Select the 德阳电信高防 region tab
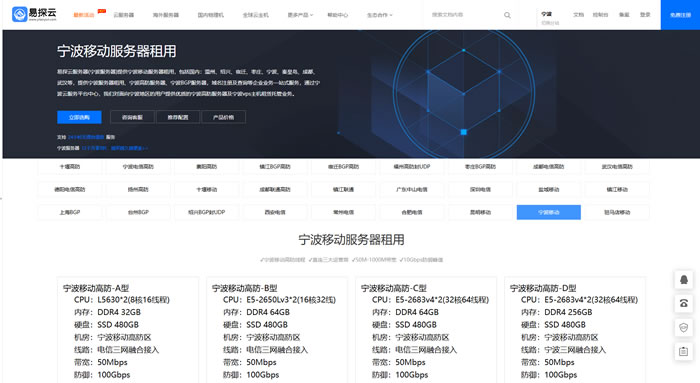The height and width of the screenshot is (383, 700). pos(70,189)
